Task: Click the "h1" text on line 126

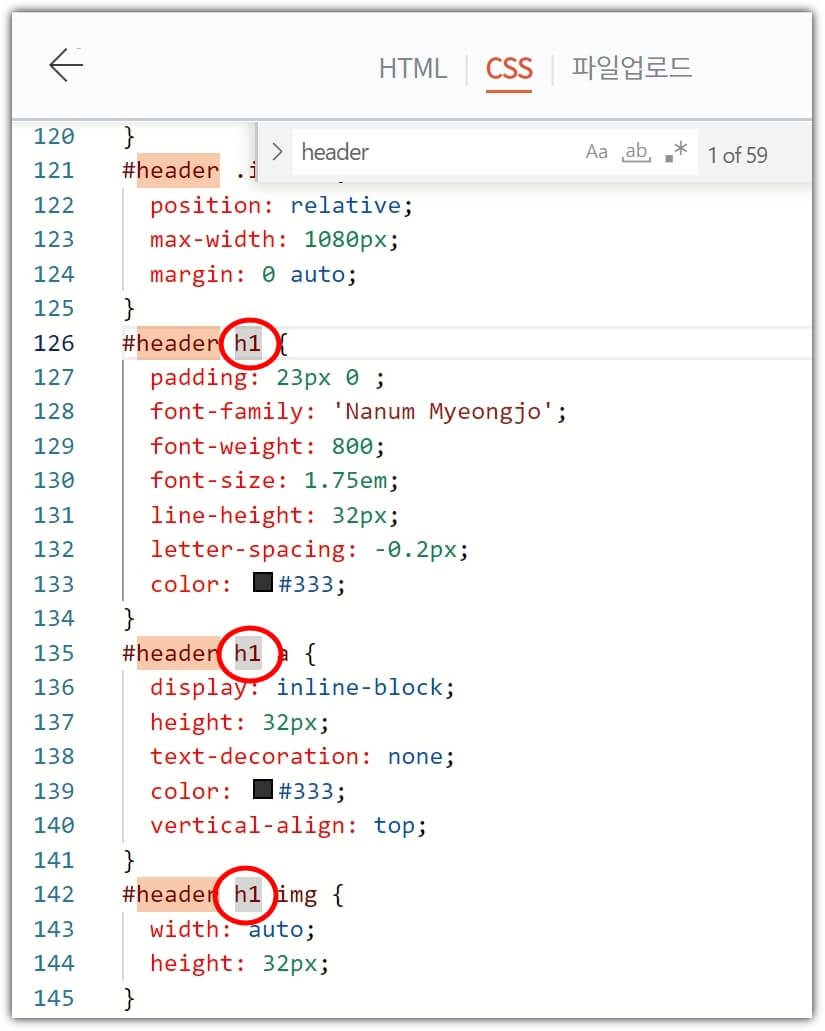Action: coord(248,343)
